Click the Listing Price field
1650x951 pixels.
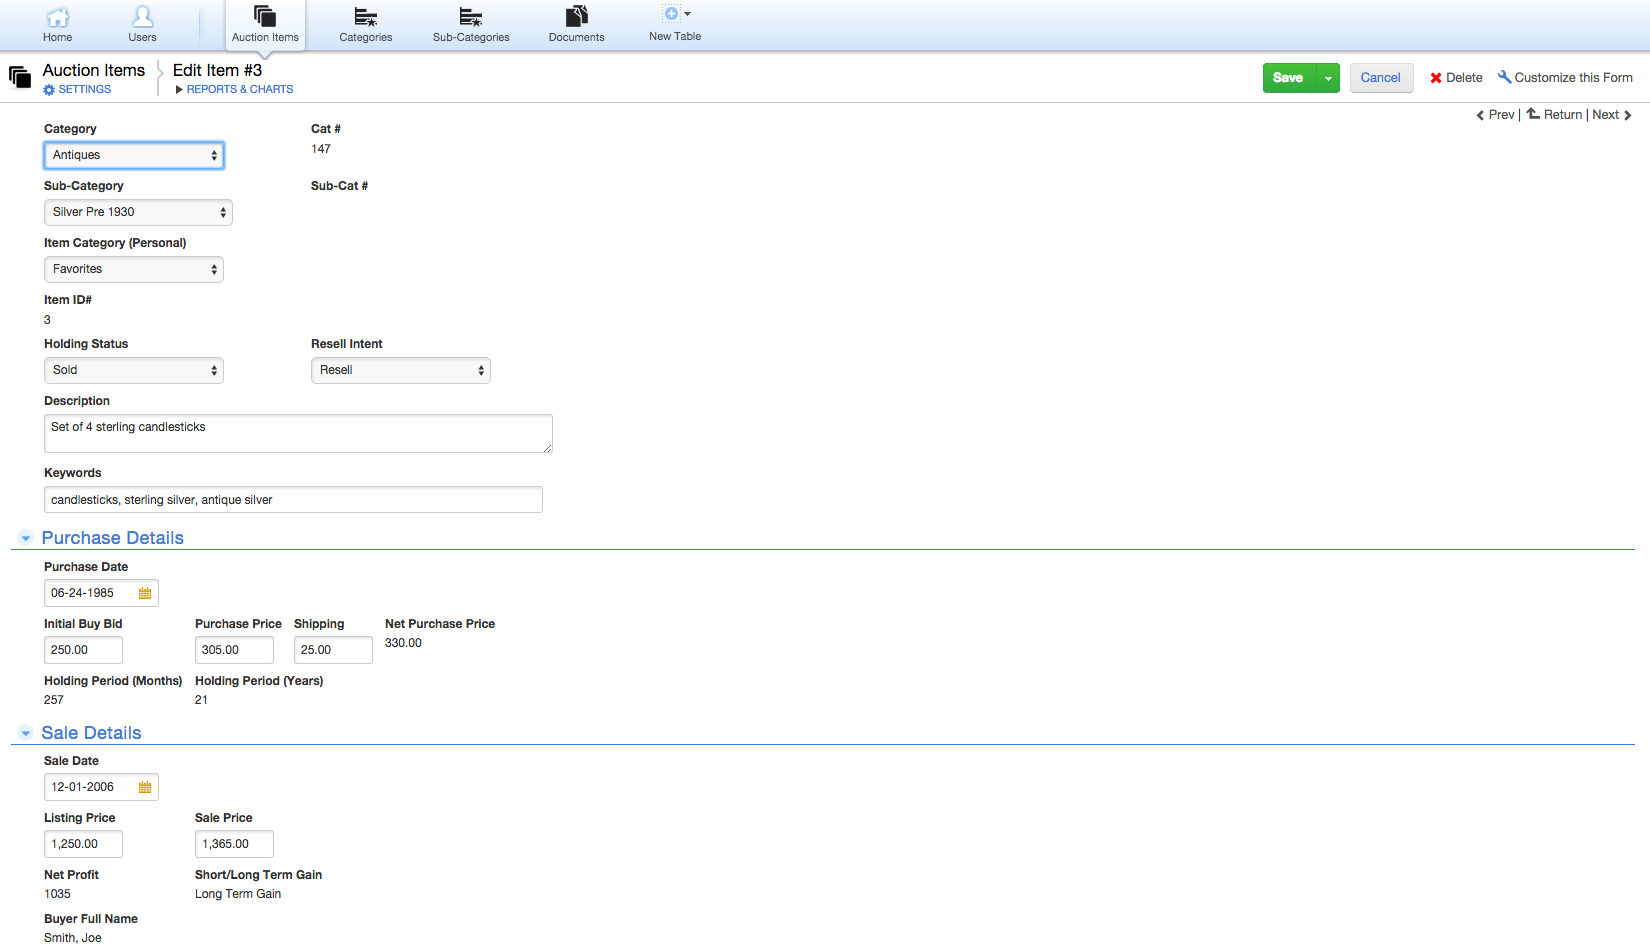pos(83,844)
